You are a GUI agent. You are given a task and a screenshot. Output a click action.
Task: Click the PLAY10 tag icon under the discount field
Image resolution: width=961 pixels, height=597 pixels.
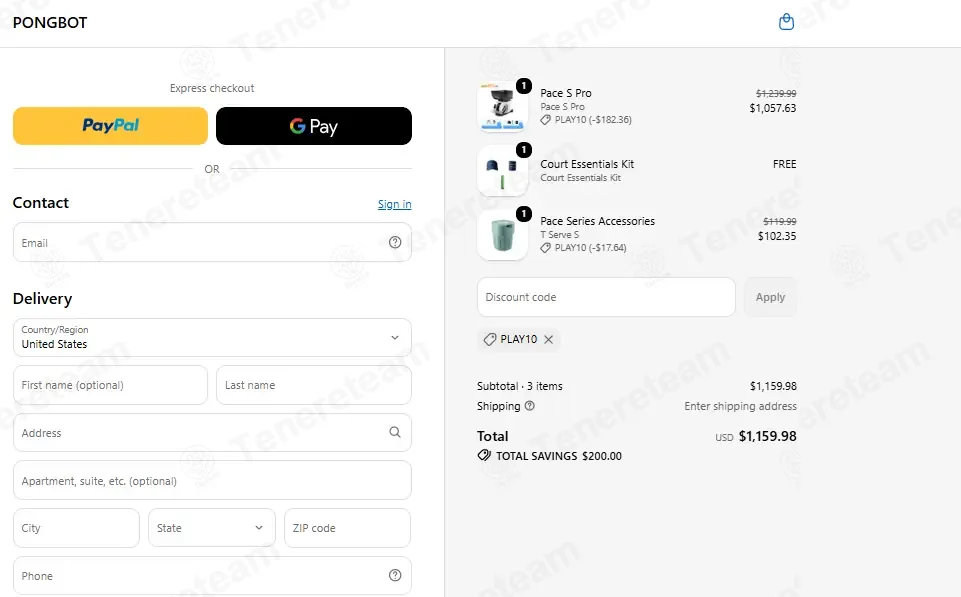tap(490, 339)
